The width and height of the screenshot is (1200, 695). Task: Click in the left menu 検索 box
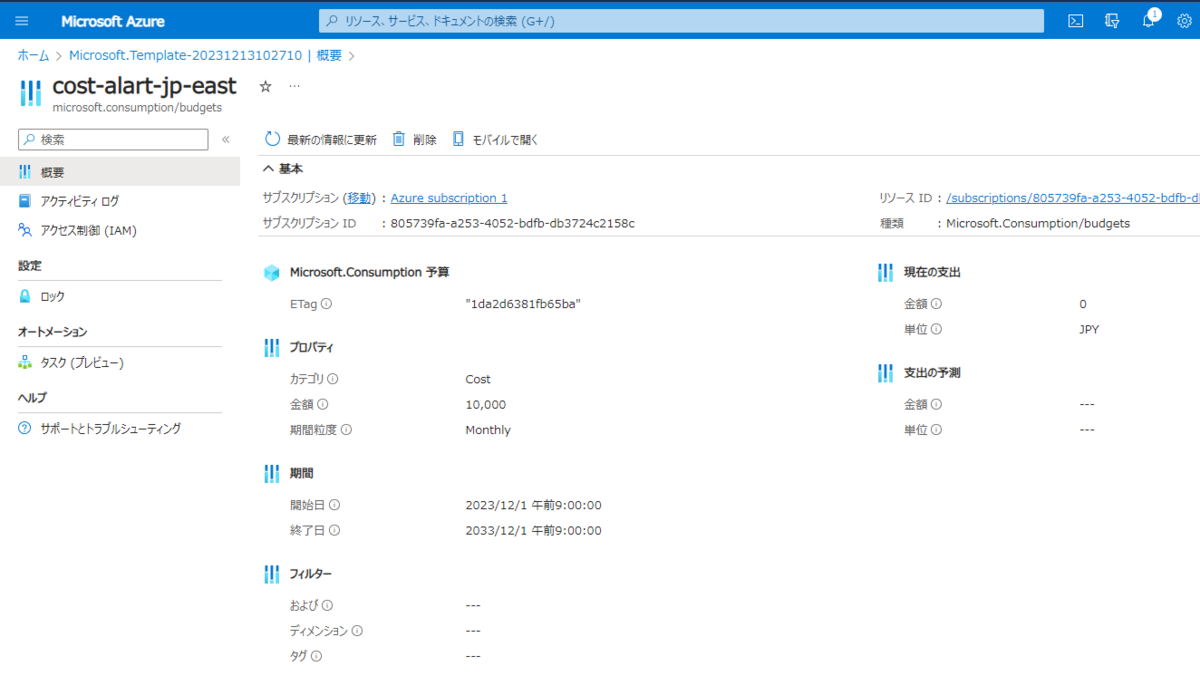point(113,140)
